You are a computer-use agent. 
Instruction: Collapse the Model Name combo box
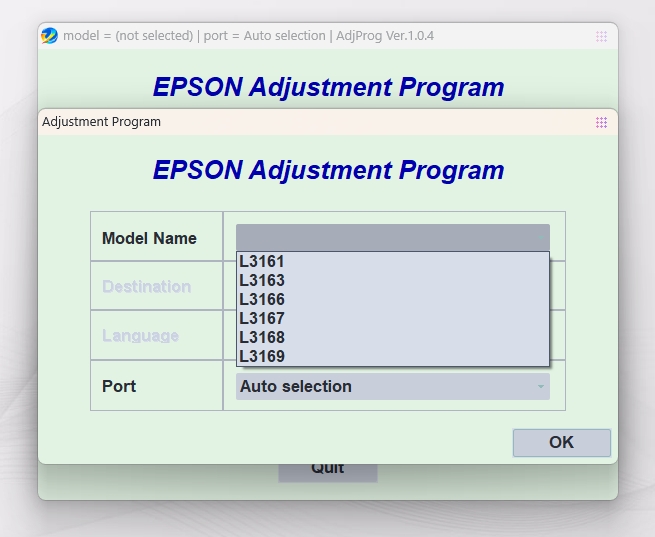(393, 238)
